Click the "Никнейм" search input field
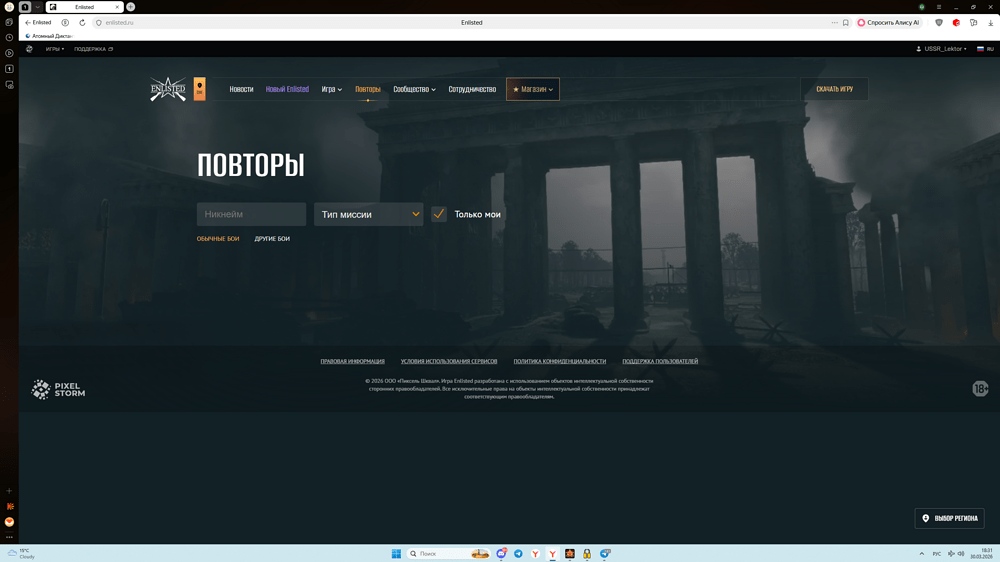 click(251, 214)
